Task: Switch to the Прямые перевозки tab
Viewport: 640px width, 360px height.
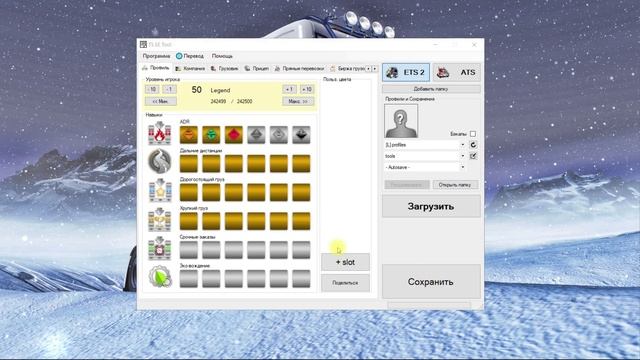Action: [299, 69]
